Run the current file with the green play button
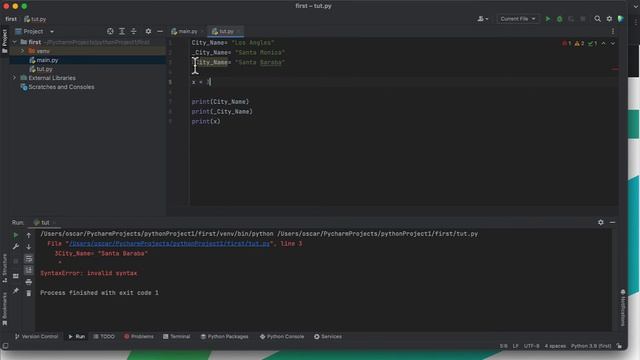The height and width of the screenshot is (360, 640). [548, 19]
